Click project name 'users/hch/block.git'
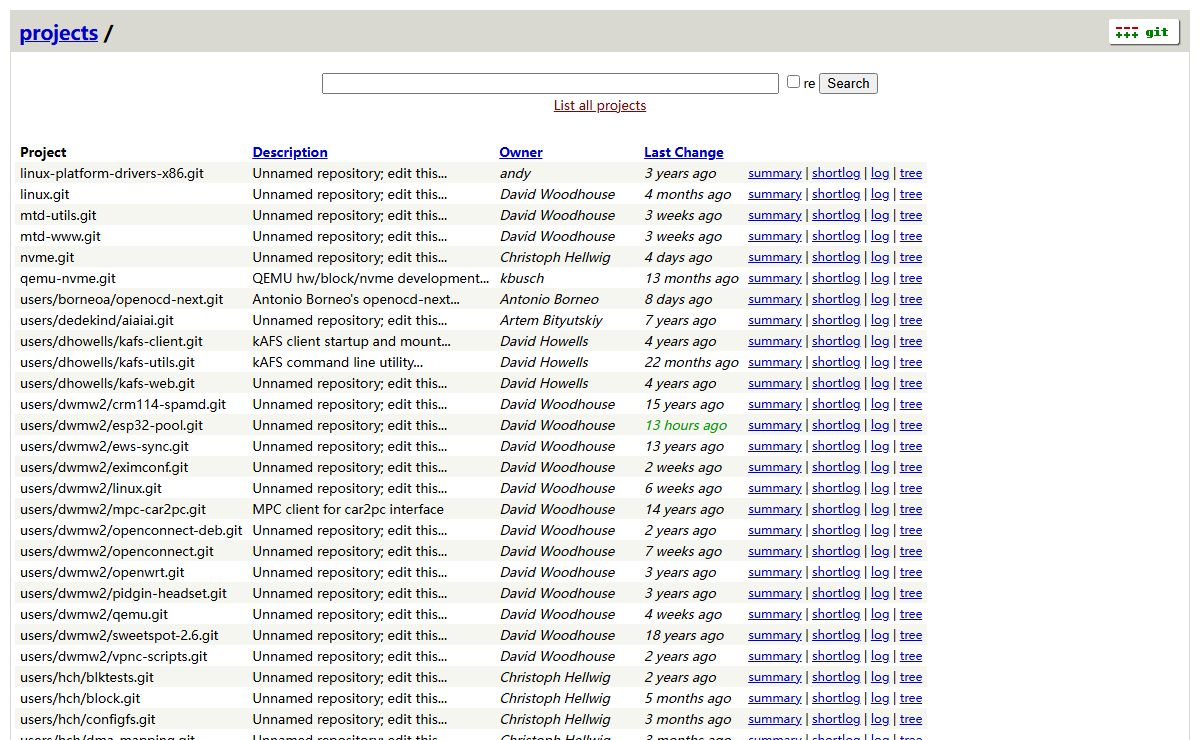This screenshot has height=740, width=1200. pyautogui.click(x=80, y=699)
